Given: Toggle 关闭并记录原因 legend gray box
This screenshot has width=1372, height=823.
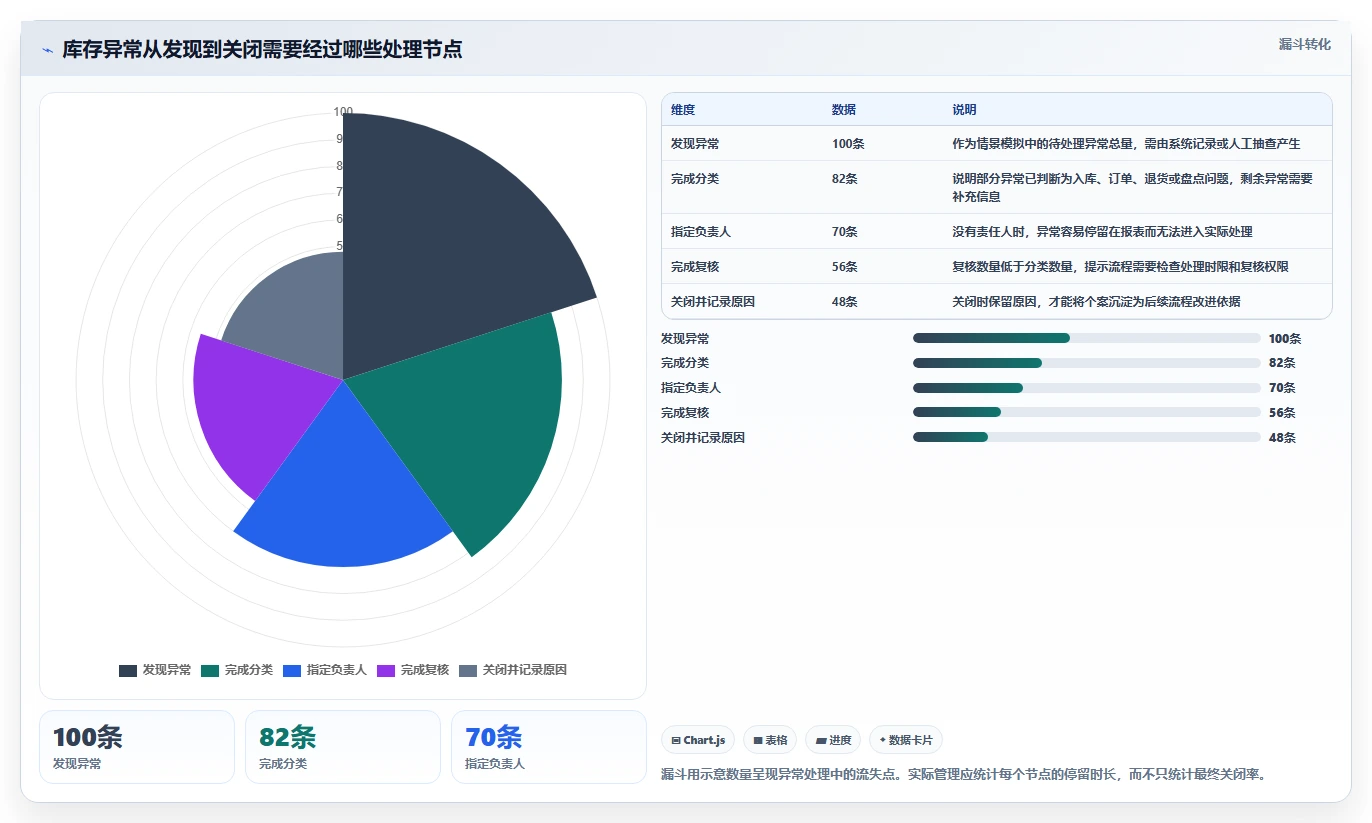Looking at the screenshot, I should 468,671.
